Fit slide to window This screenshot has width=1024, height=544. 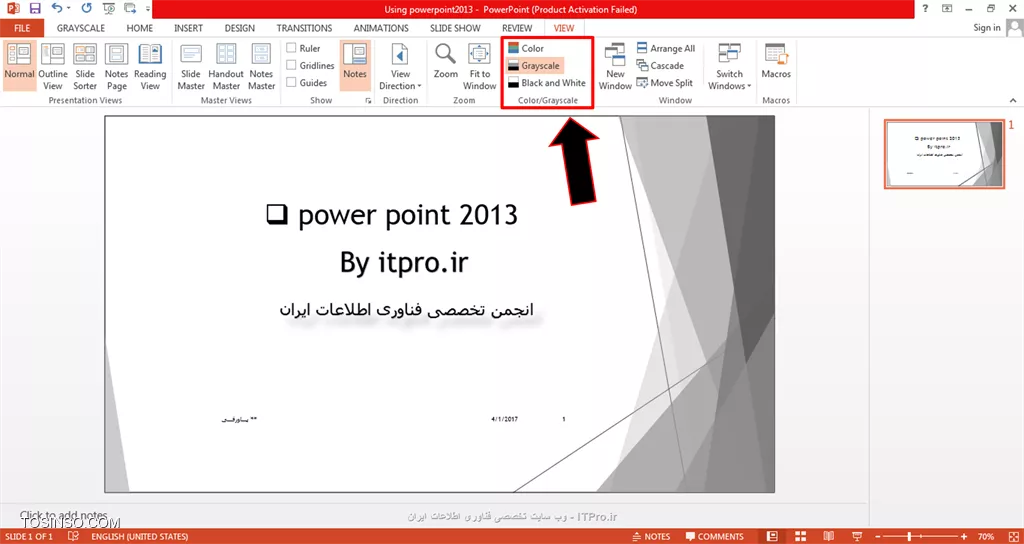click(x=479, y=66)
